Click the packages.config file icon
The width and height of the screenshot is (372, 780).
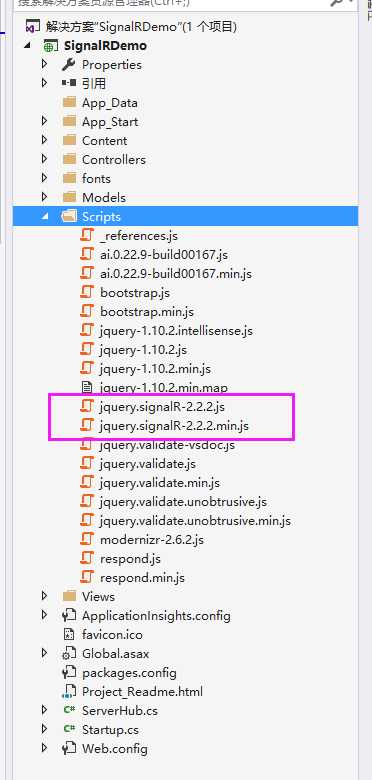pos(69,673)
